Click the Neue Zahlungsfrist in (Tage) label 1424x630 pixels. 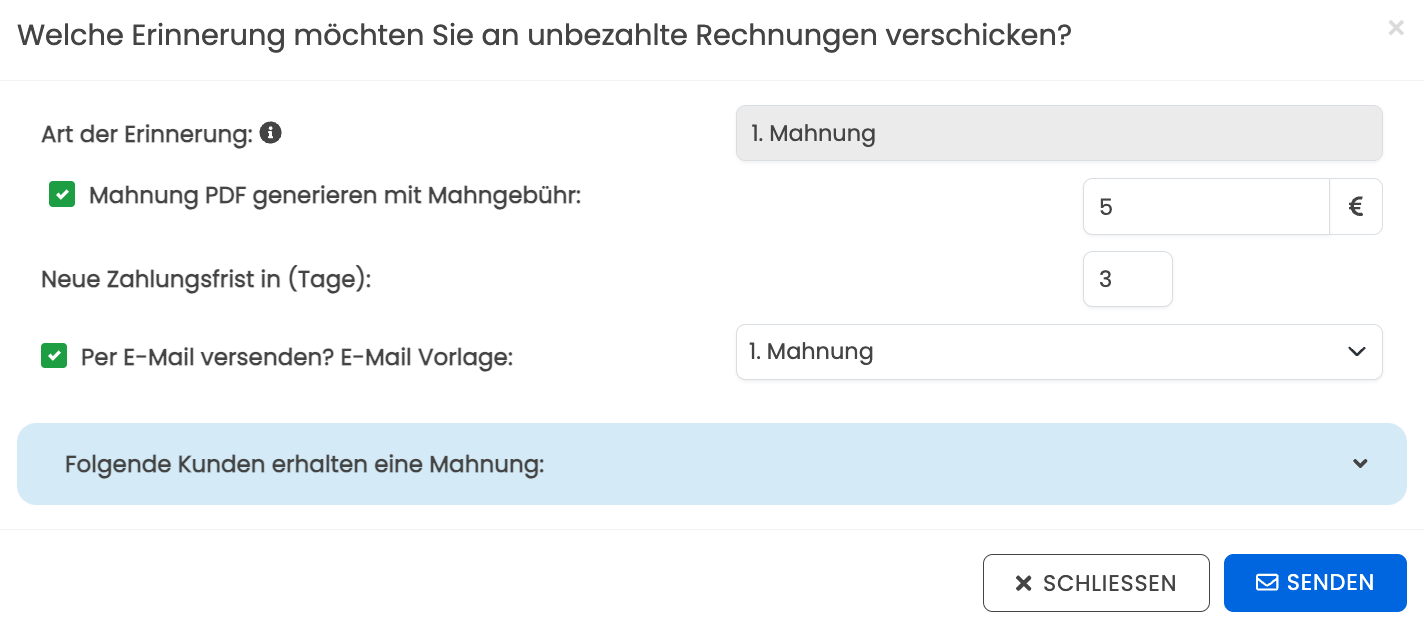(206, 279)
